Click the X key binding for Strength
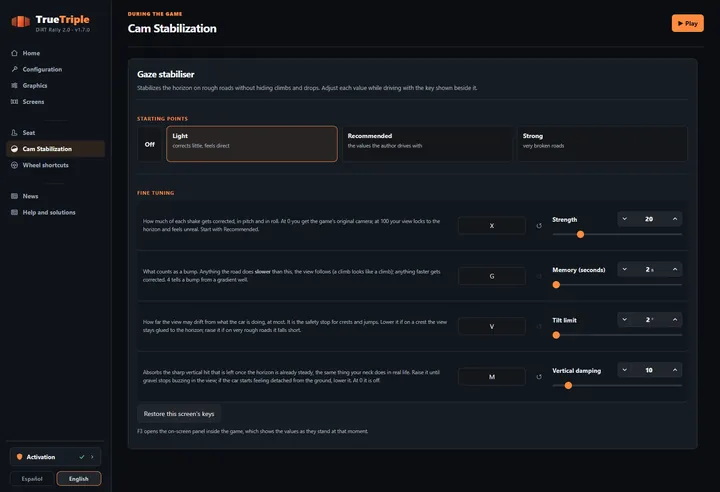Screen dimensions: 720x492 492,226
